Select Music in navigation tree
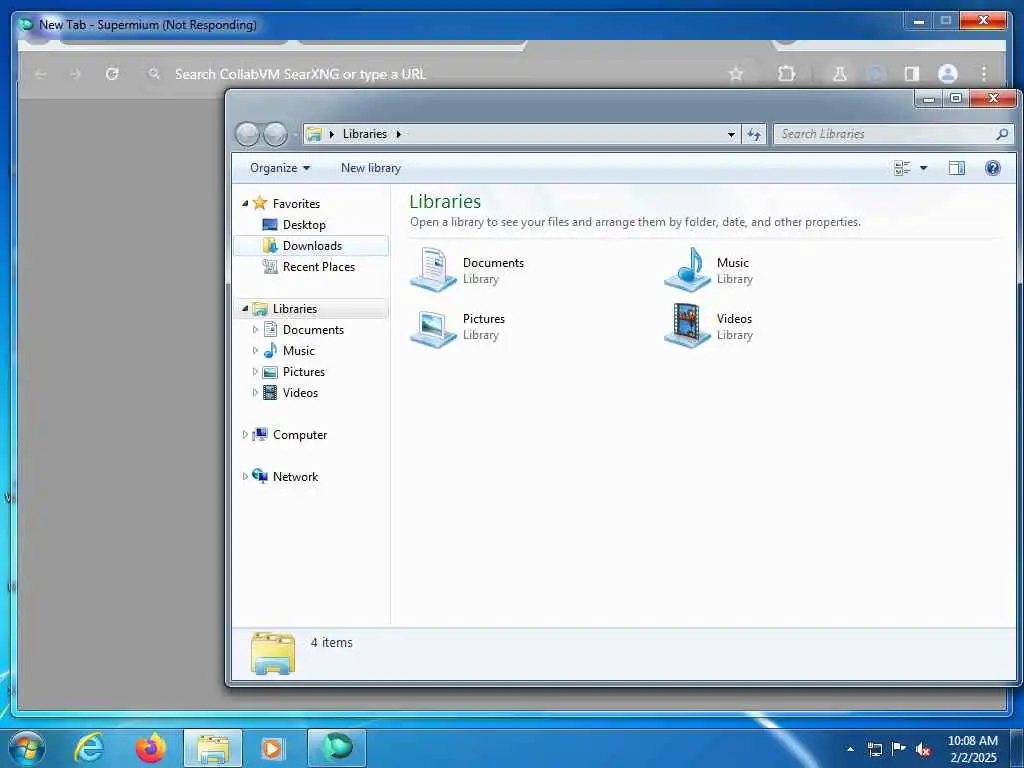 298,351
